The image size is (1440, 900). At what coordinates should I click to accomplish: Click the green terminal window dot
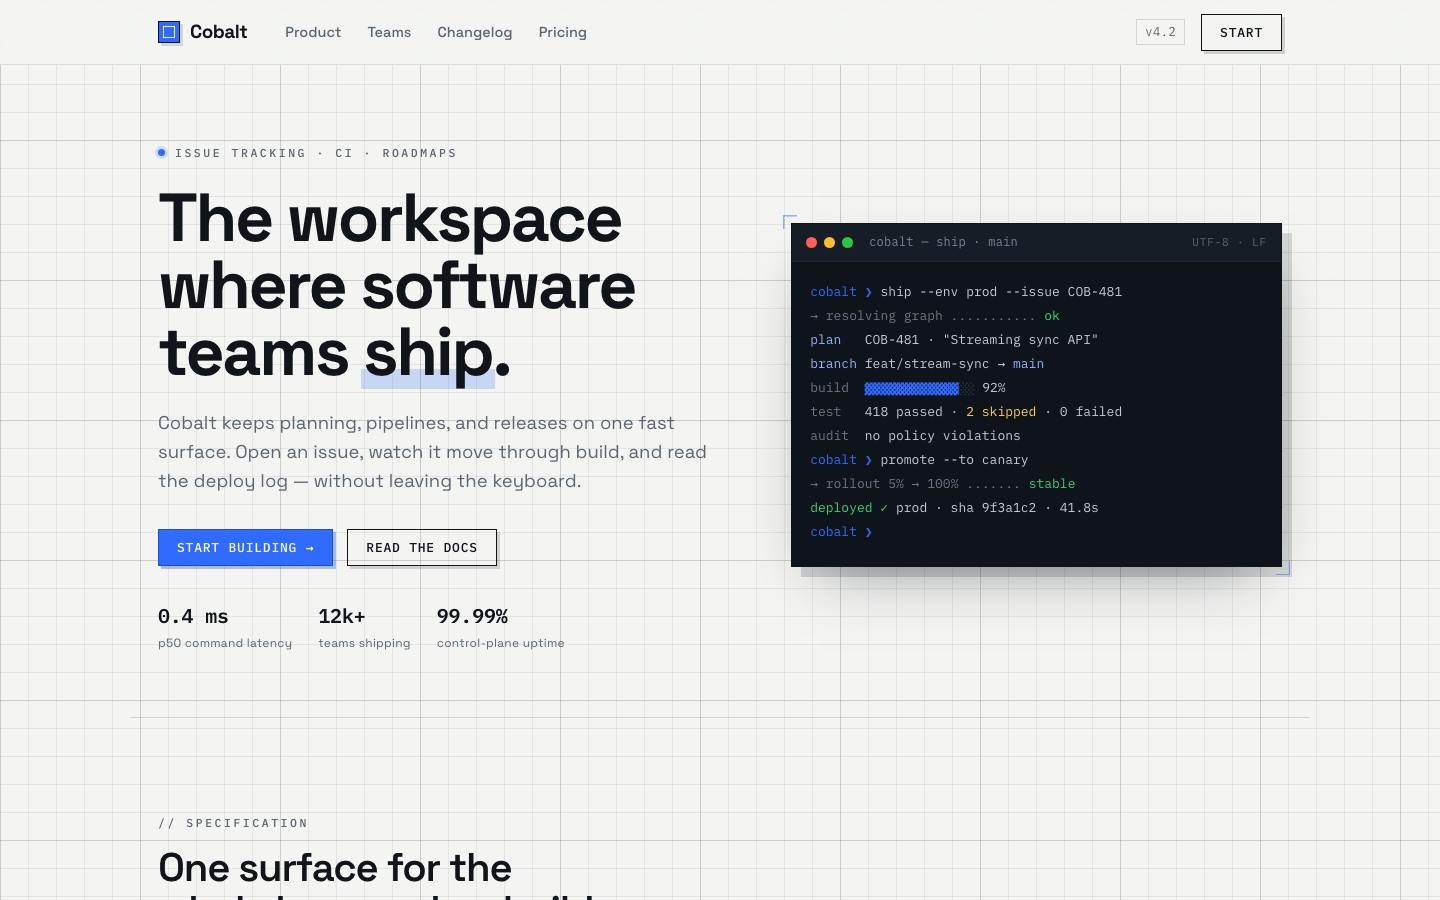(848, 242)
